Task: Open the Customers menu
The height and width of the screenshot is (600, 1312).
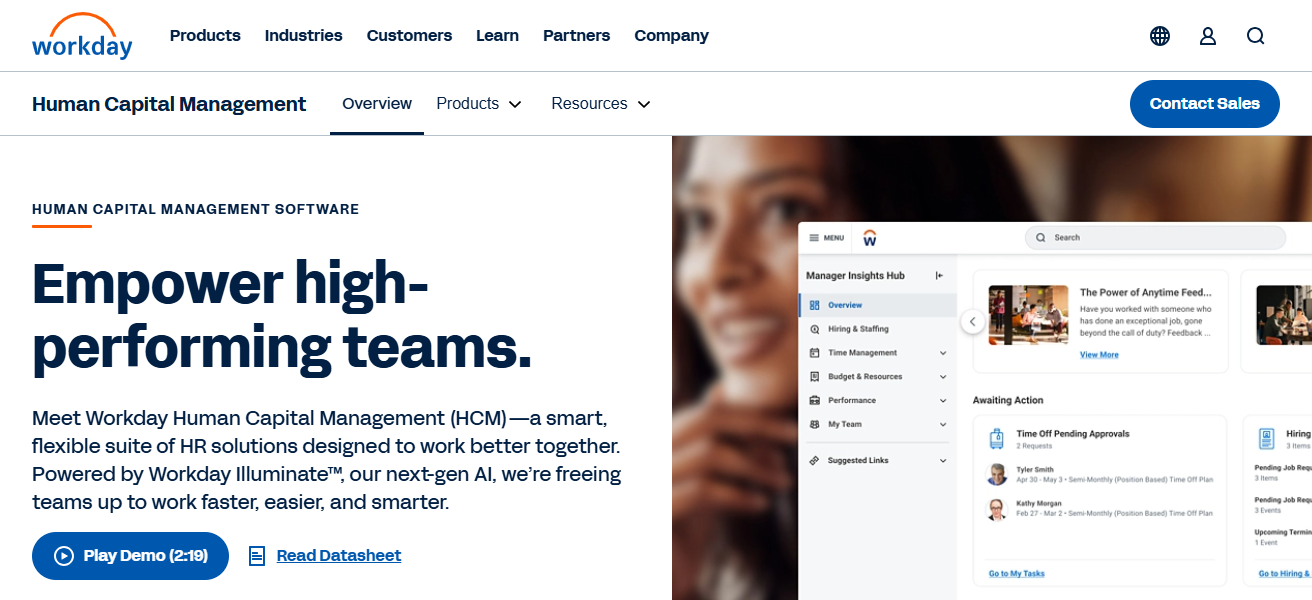Action: click(409, 36)
